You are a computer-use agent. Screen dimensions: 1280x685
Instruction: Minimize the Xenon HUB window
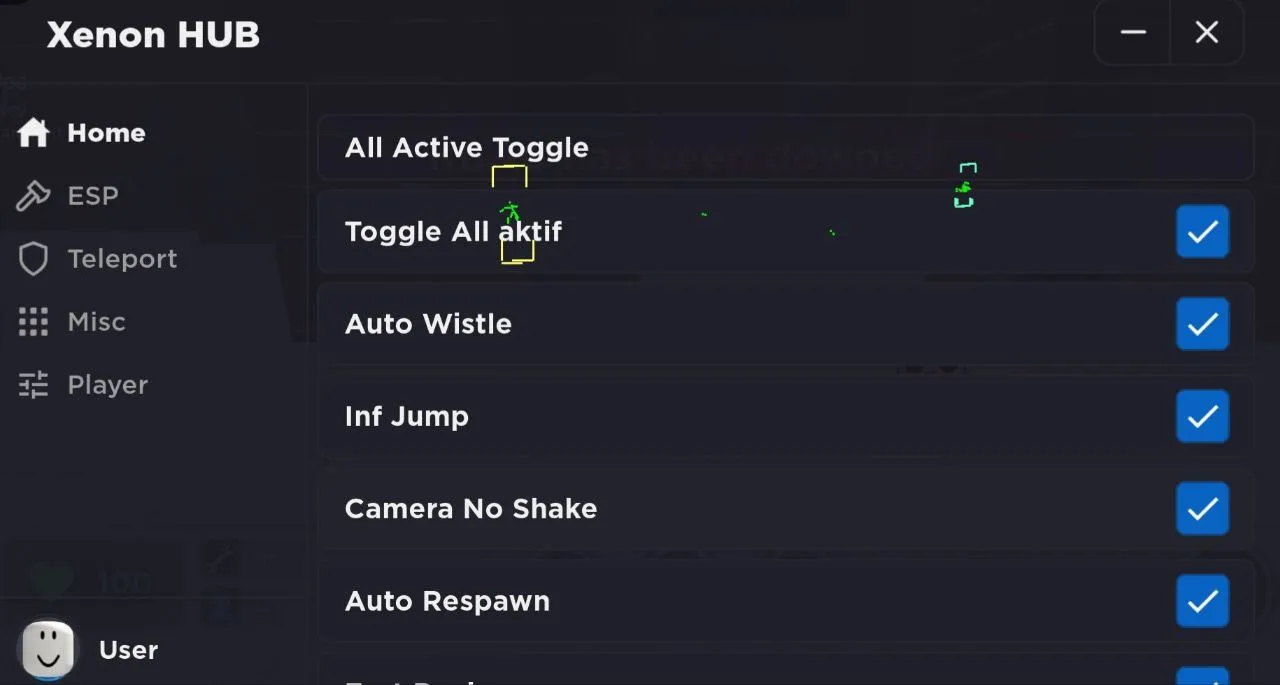(x=1133, y=33)
